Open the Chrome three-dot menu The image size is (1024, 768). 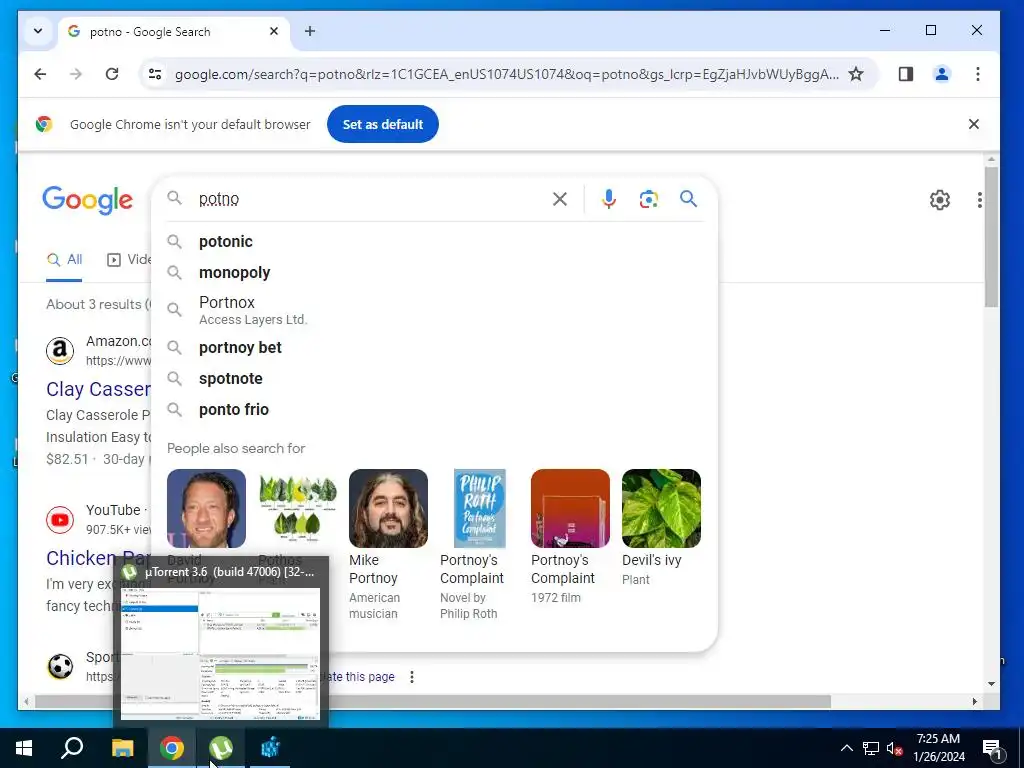[978, 74]
